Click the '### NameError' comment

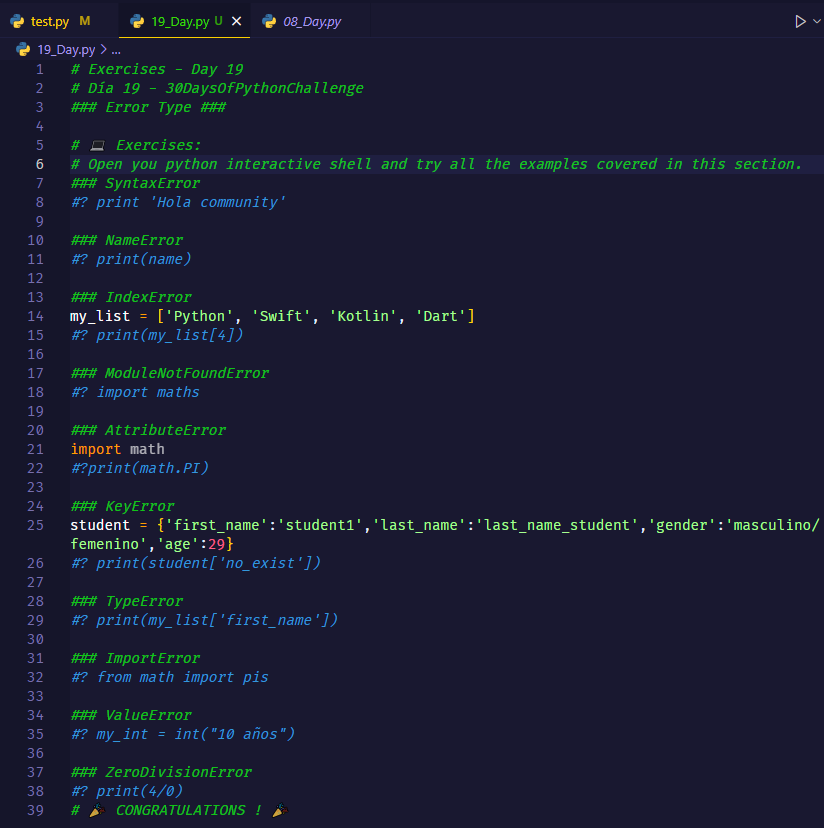point(127,240)
